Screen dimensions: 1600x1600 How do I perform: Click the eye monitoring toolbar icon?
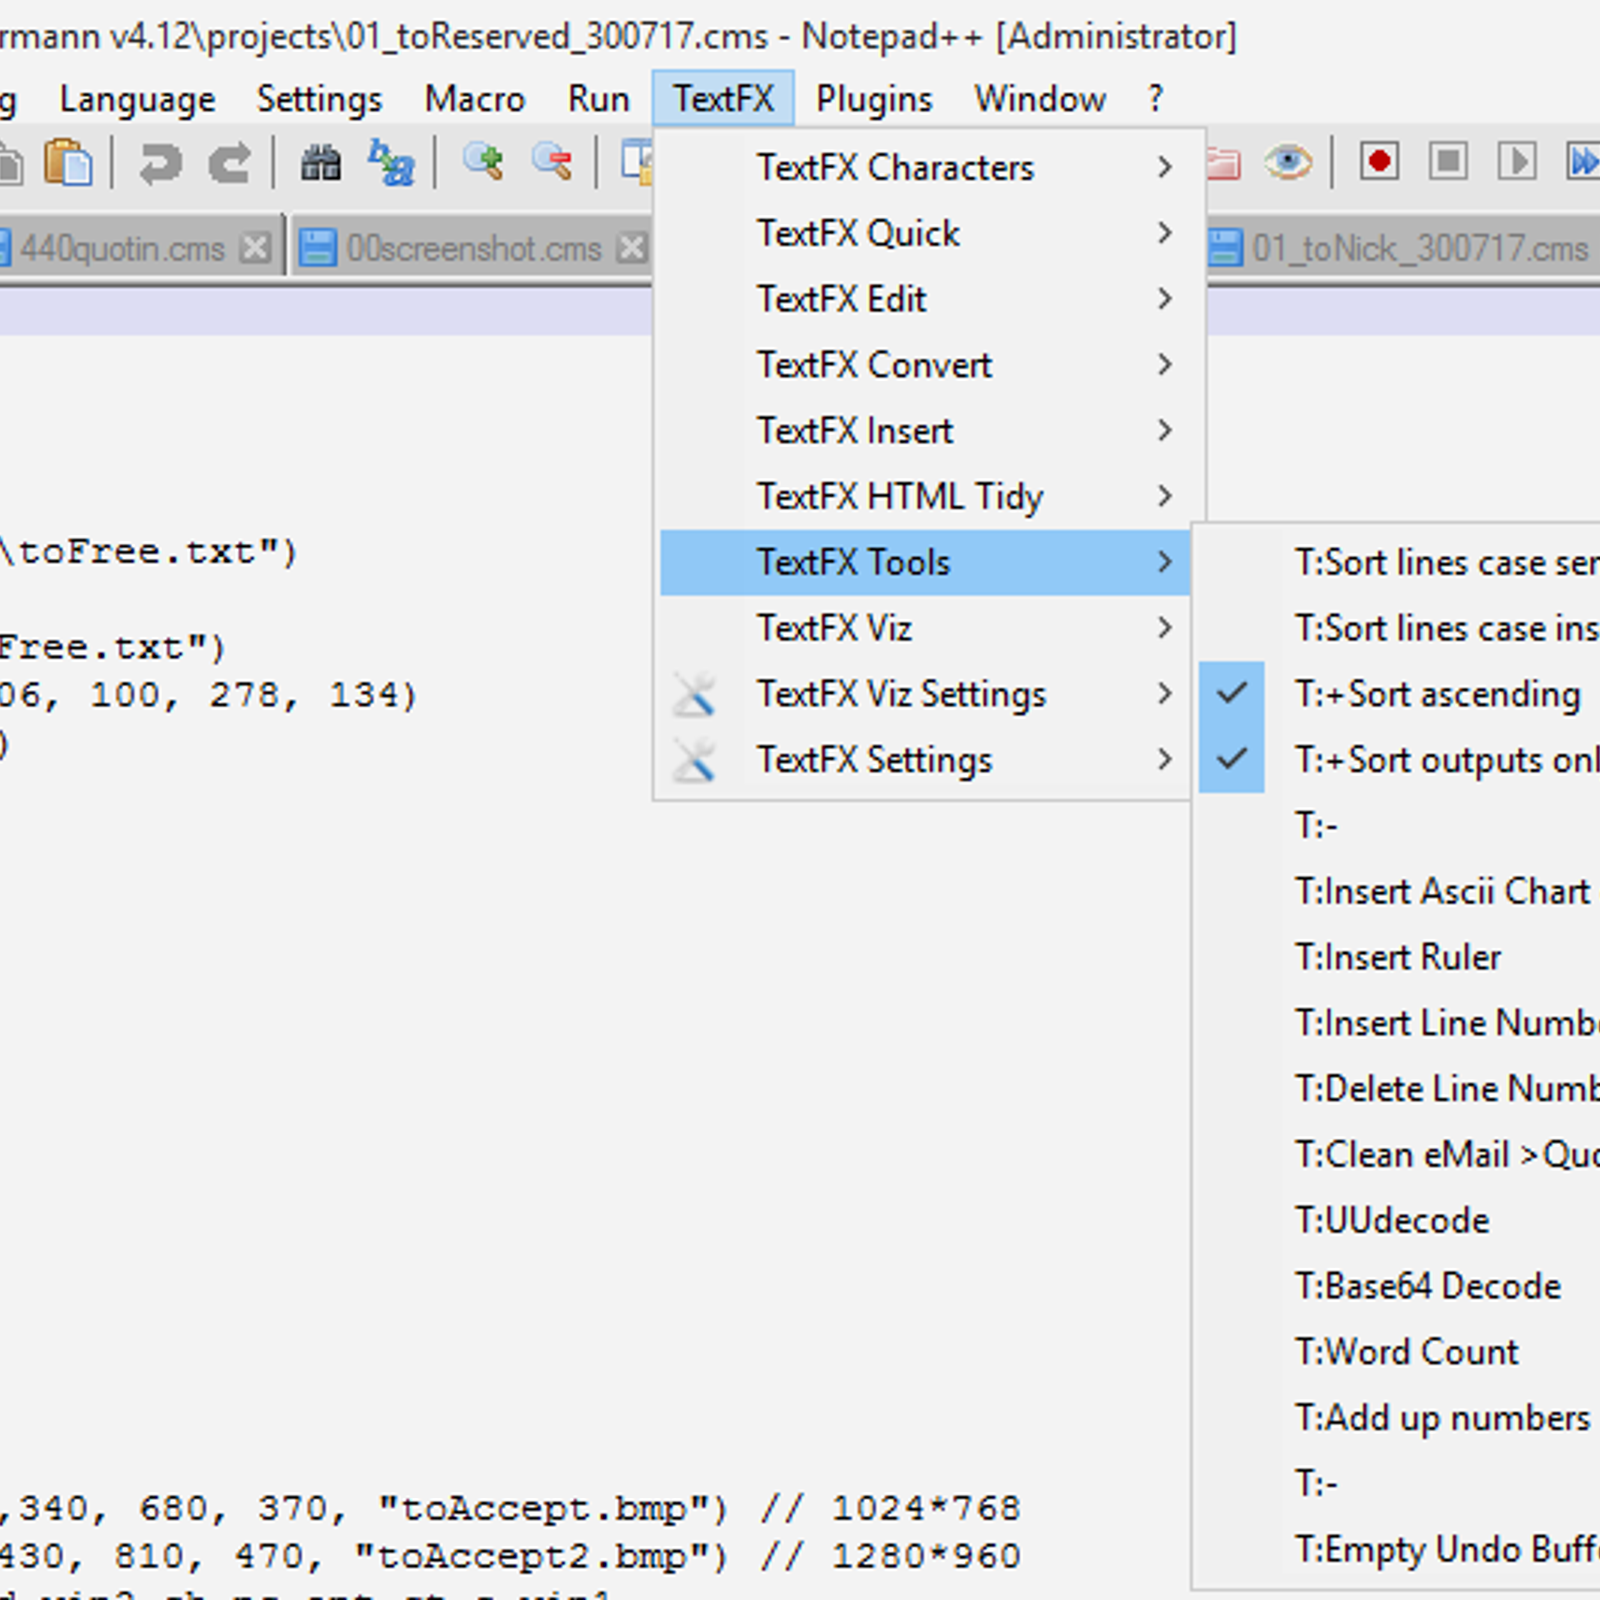(x=1288, y=161)
